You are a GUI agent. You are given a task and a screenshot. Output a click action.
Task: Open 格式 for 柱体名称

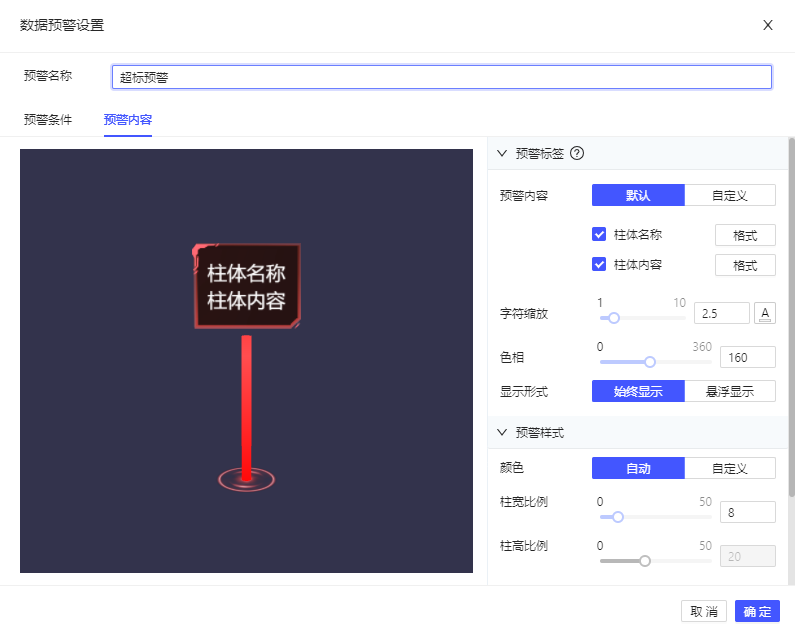tap(745, 235)
